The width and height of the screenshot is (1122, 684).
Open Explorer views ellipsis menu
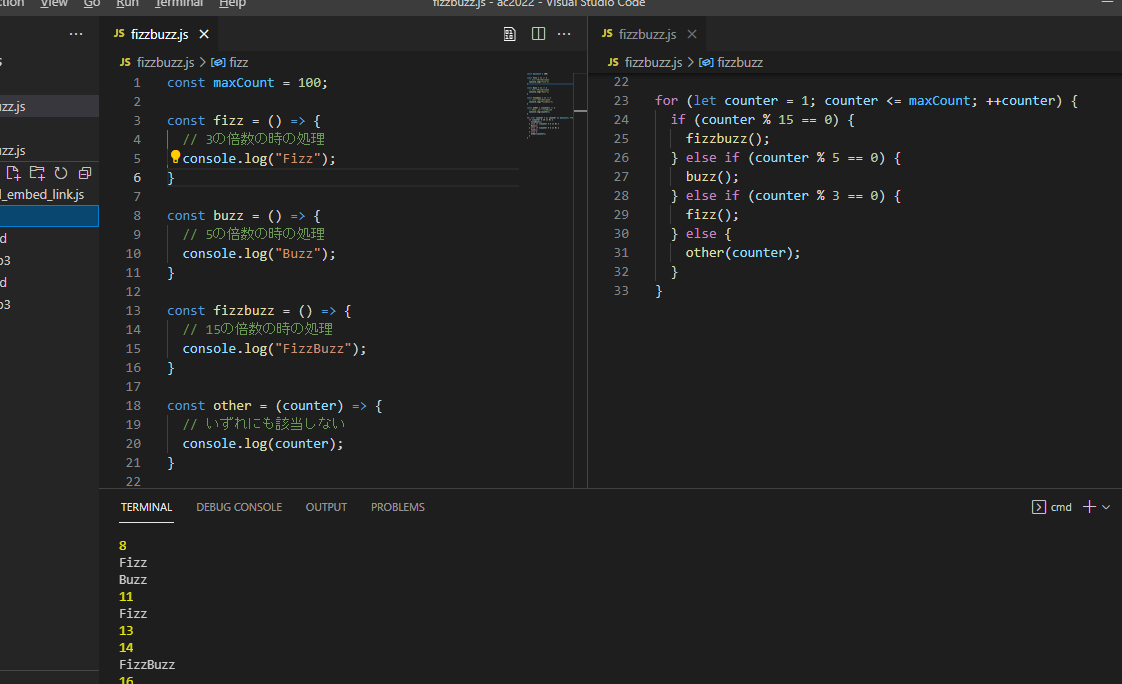(76, 34)
